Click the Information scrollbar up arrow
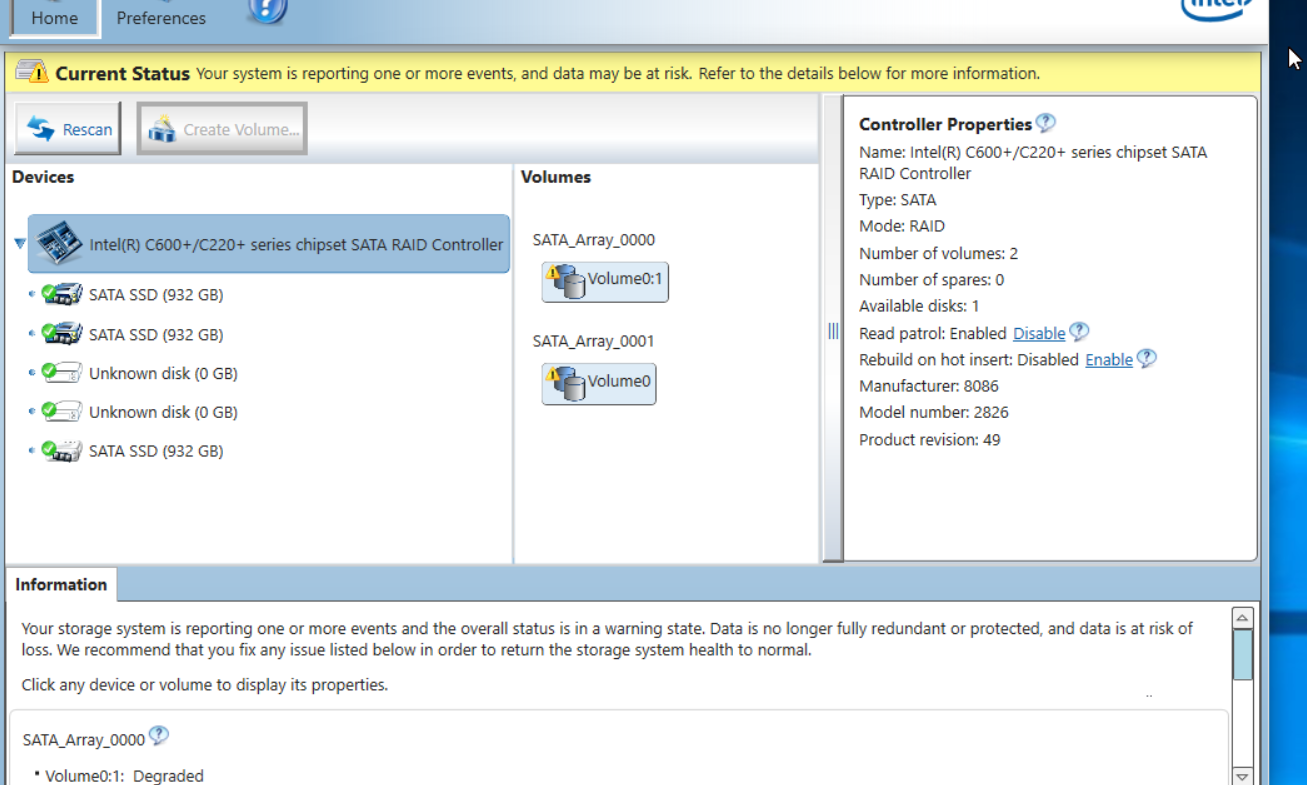 [1242, 618]
